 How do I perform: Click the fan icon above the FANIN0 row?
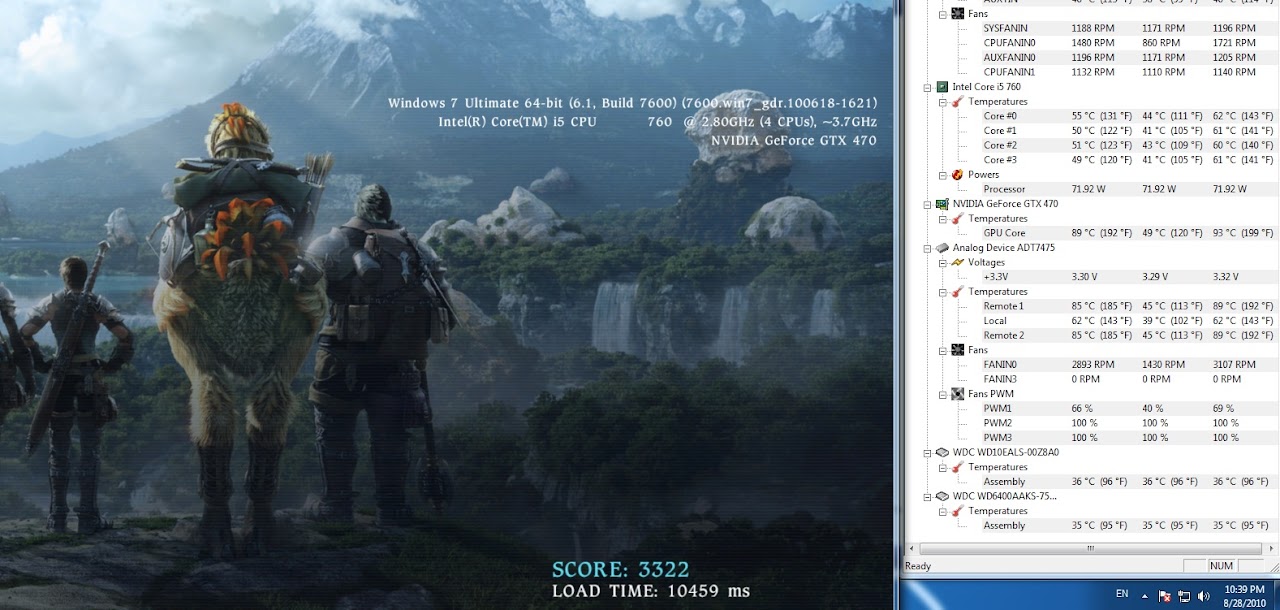click(958, 350)
